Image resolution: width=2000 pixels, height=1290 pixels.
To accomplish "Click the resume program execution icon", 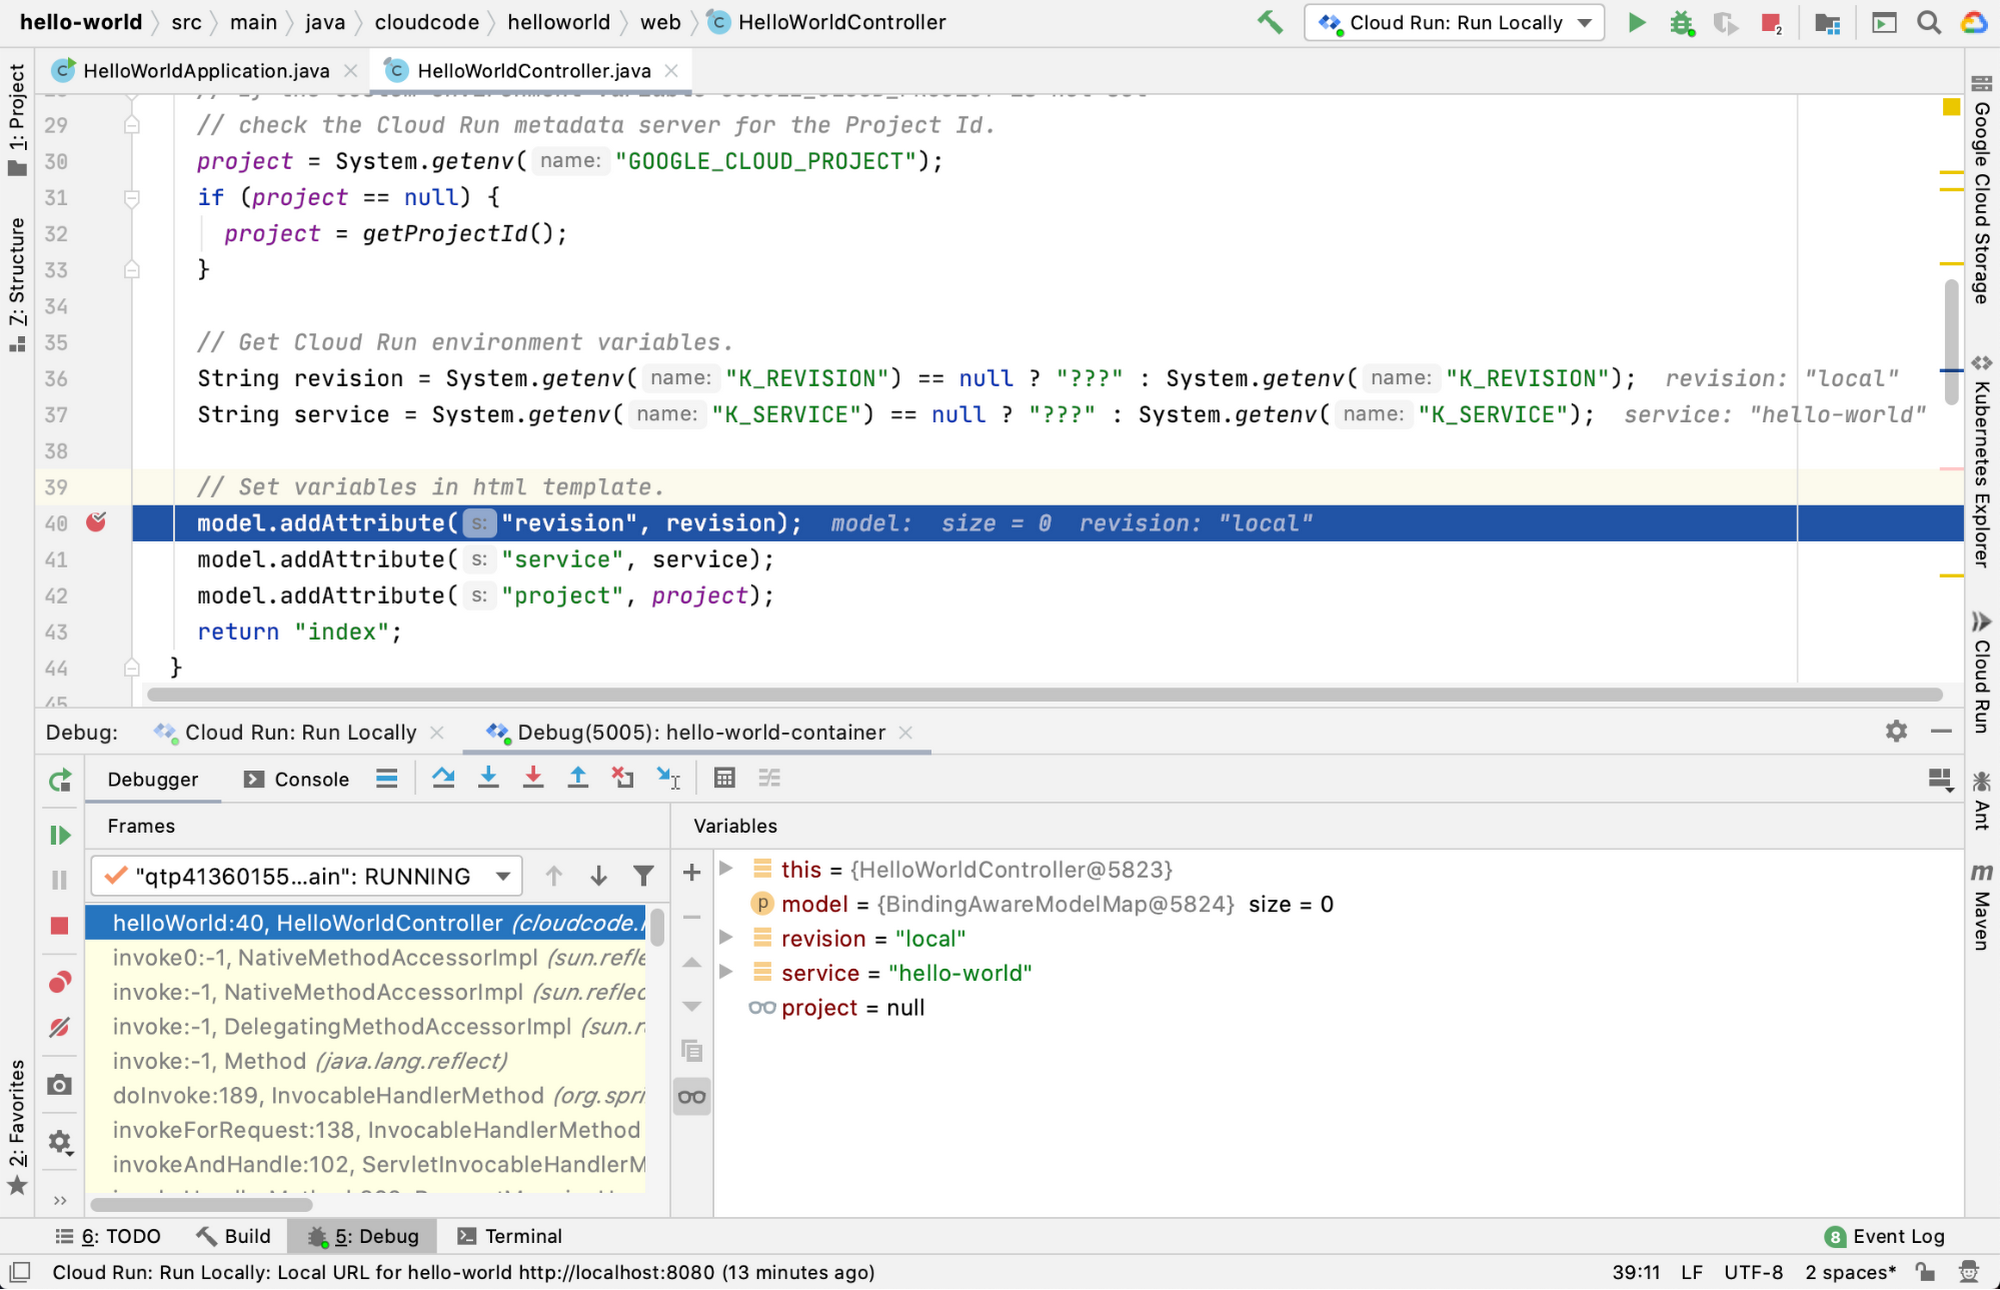I will [x=60, y=834].
